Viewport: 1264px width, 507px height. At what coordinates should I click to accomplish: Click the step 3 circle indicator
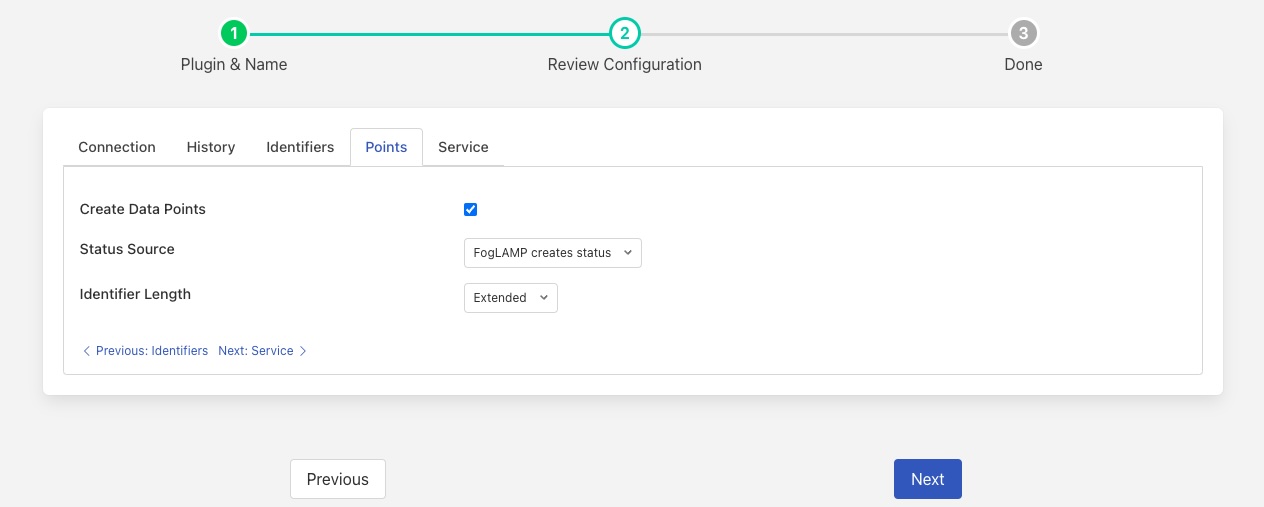tap(1023, 33)
